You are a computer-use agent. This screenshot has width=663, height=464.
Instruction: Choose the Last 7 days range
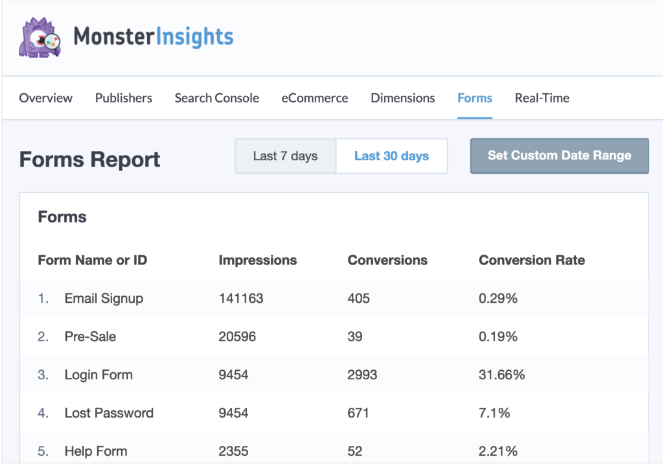point(286,156)
